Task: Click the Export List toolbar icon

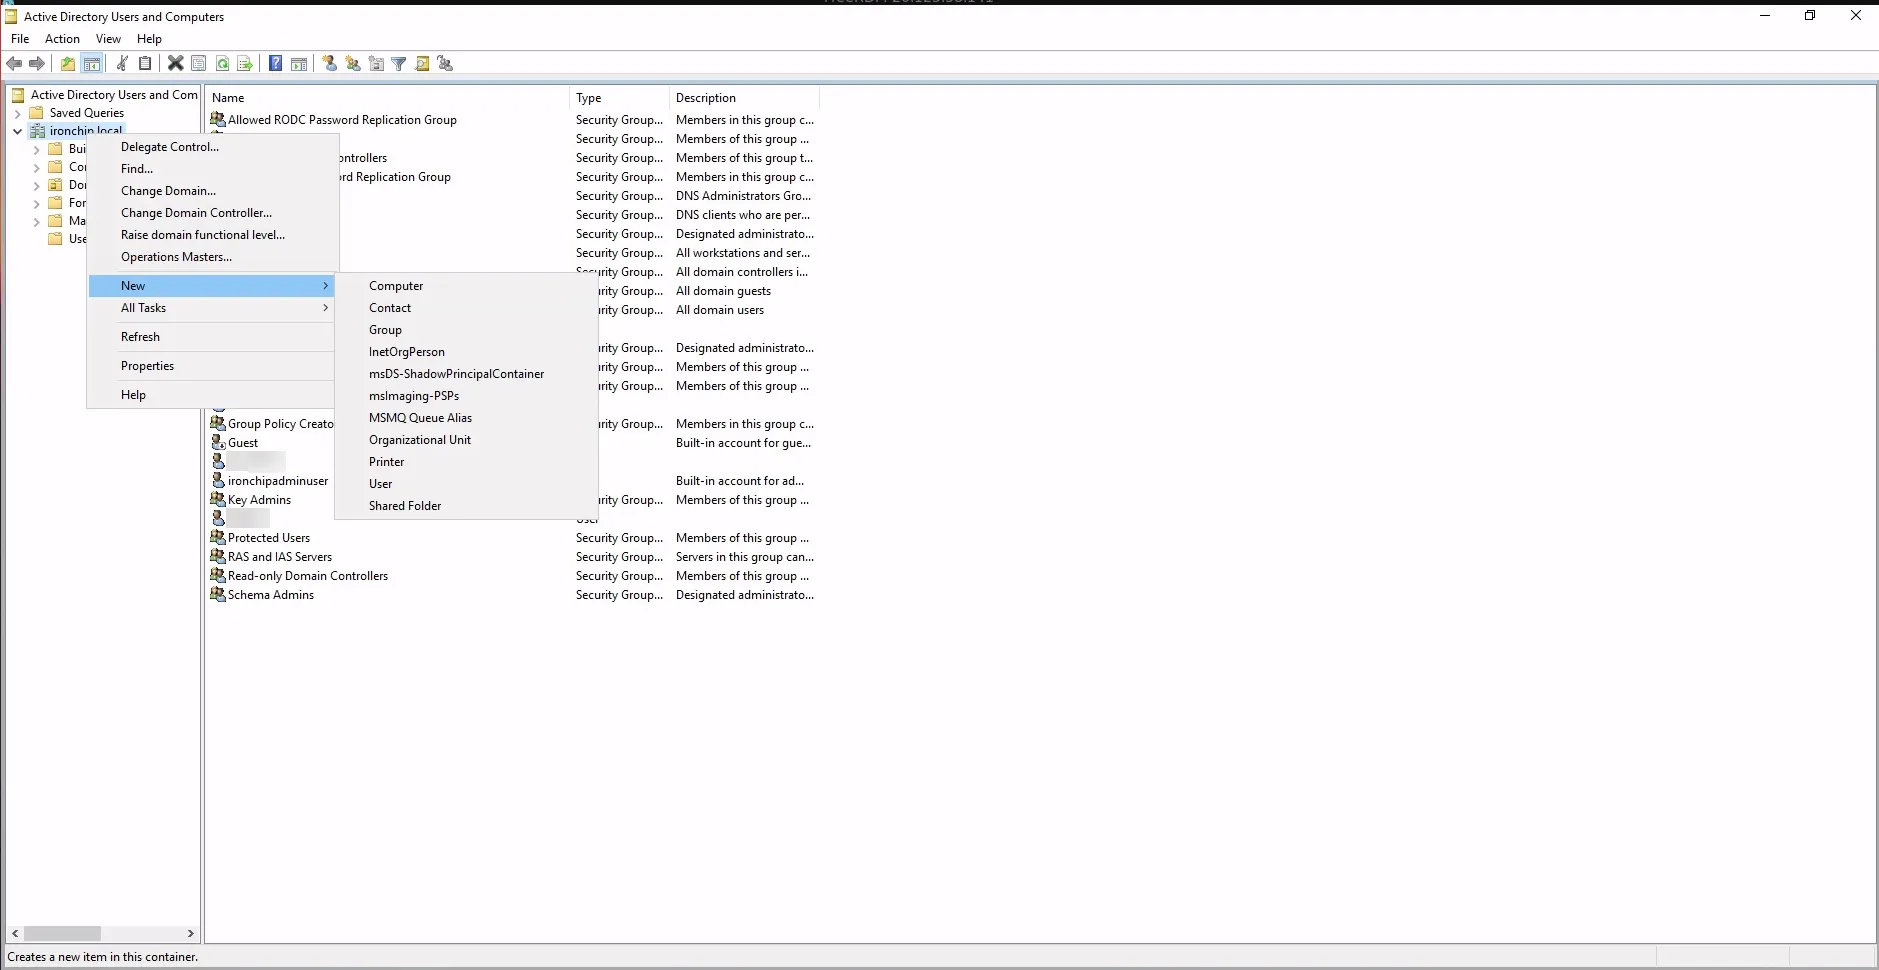Action: point(245,64)
